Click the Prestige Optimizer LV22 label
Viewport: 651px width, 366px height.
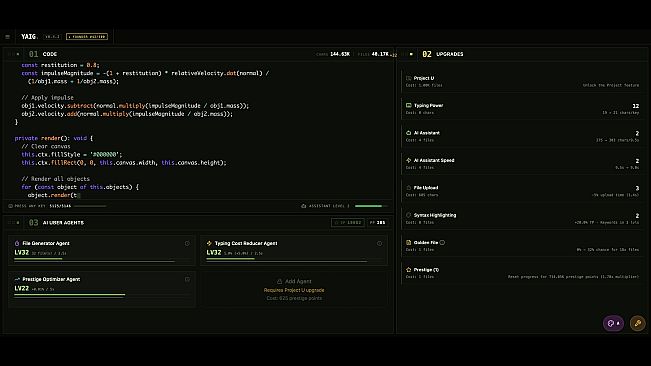tap(22, 288)
